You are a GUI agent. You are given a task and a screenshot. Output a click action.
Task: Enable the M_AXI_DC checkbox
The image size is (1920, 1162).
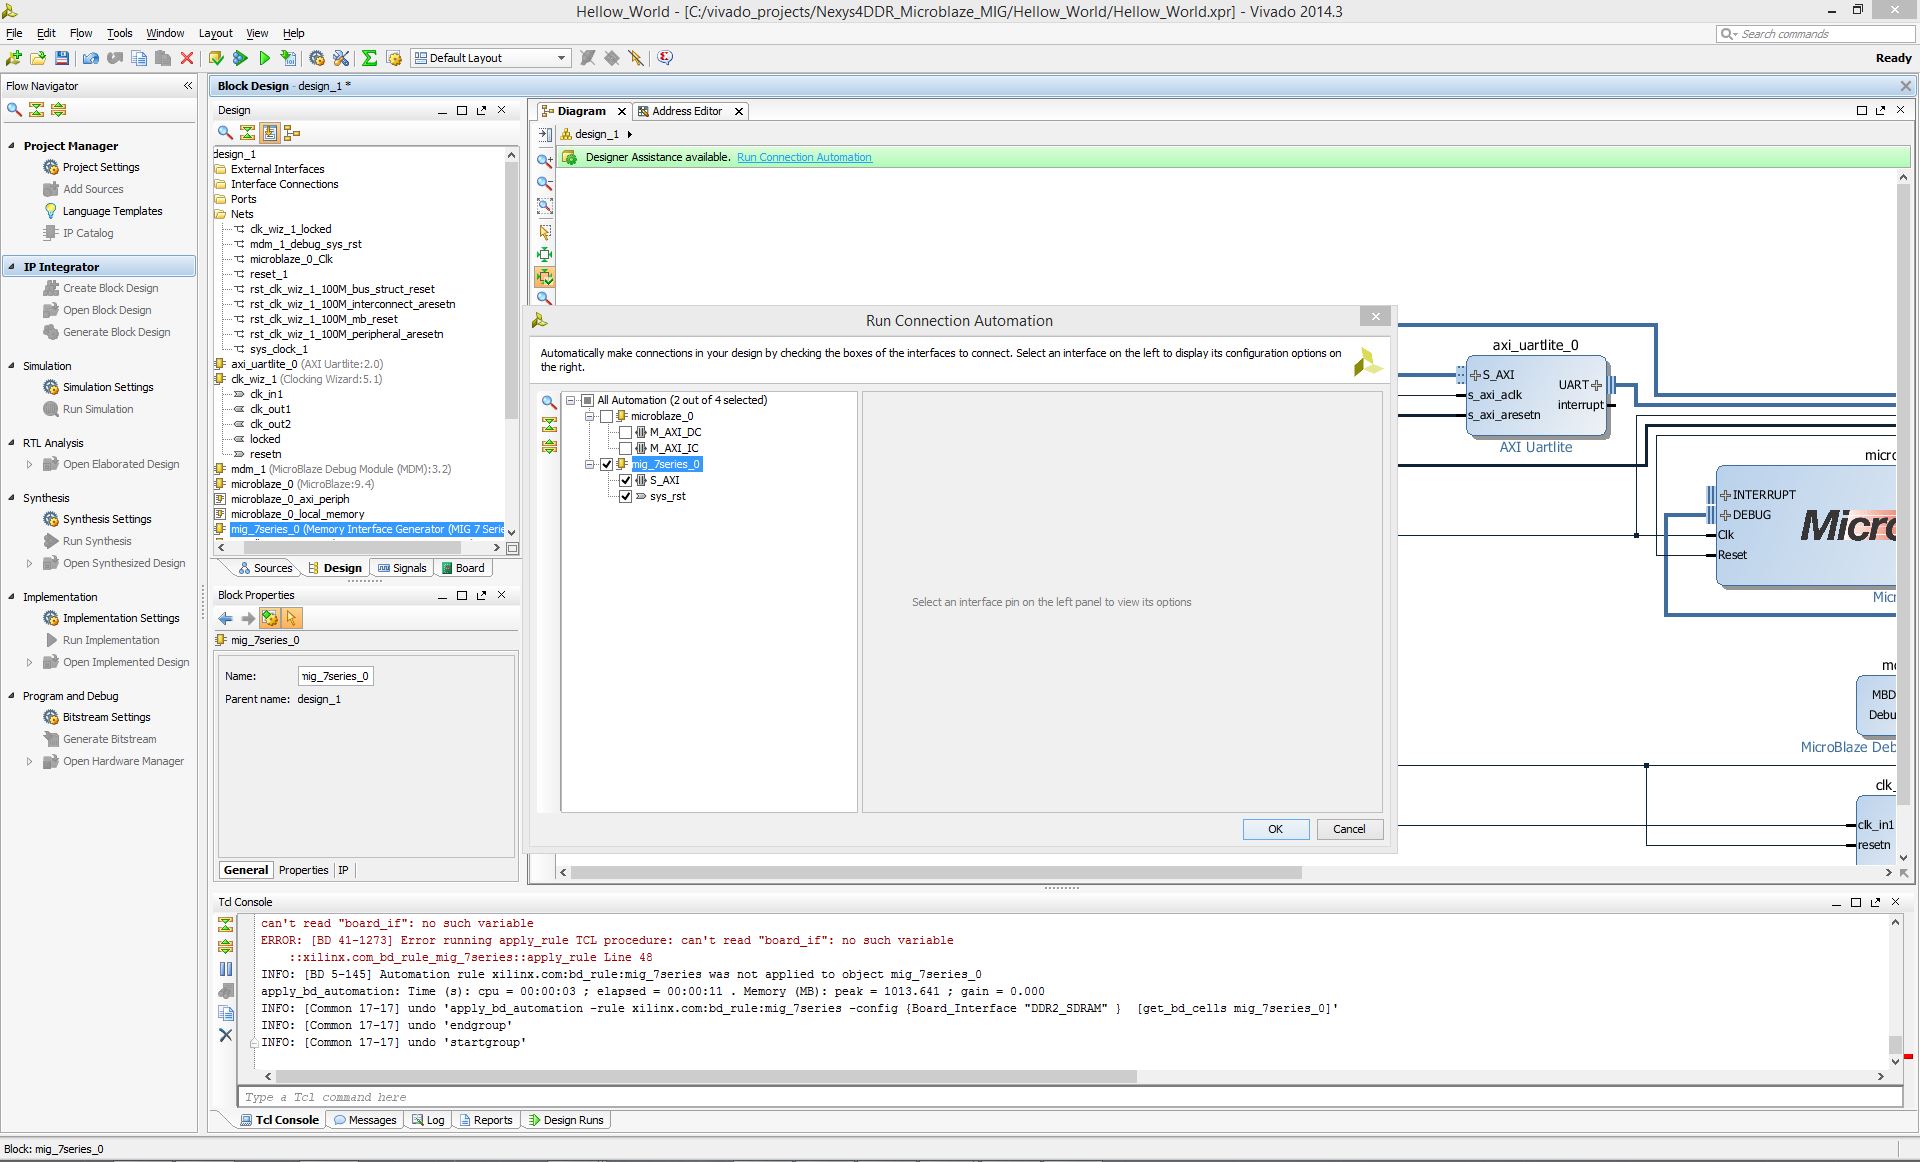tap(626, 432)
